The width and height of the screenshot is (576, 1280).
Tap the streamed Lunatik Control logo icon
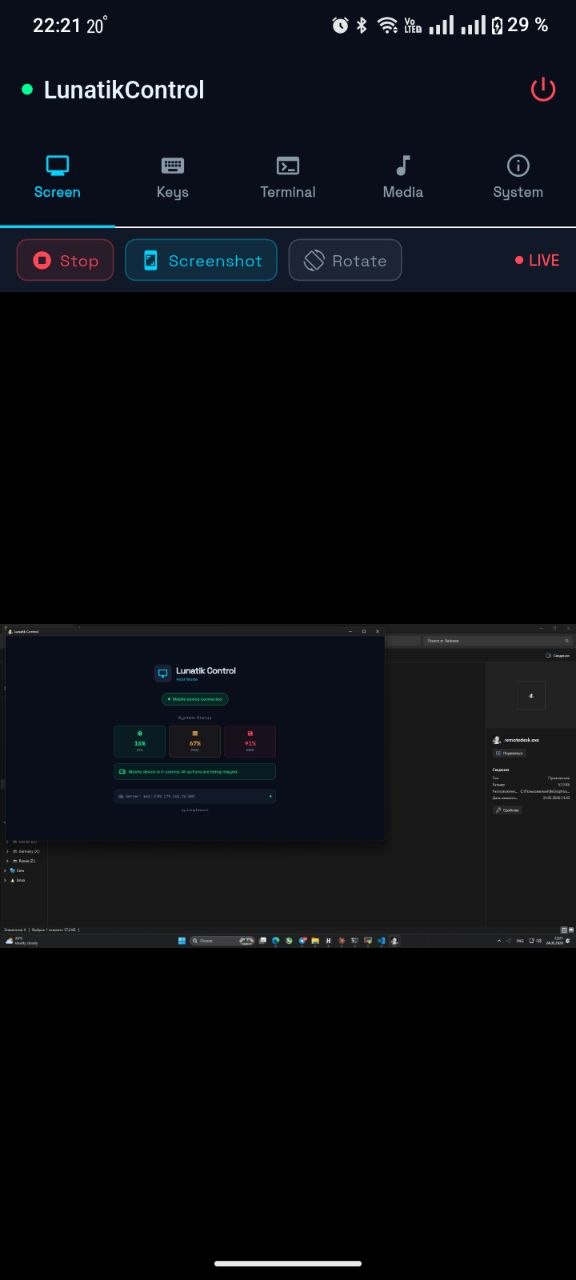pyautogui.click(x=163, y=674)
